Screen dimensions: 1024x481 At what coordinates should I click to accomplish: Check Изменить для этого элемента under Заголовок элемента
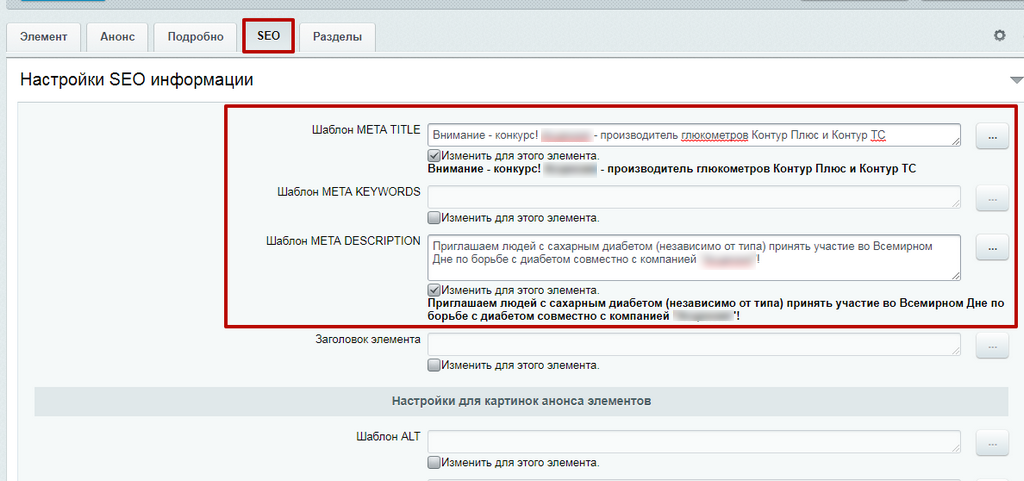tap(434, 365)
